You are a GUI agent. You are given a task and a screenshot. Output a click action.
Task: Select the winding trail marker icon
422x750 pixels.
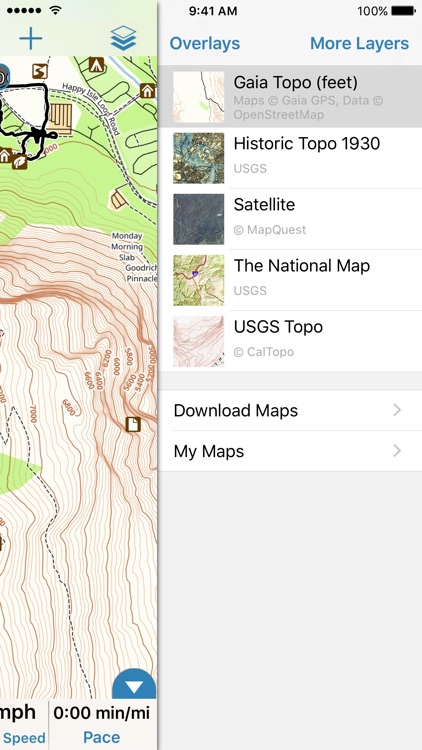[x=40, y=71]
